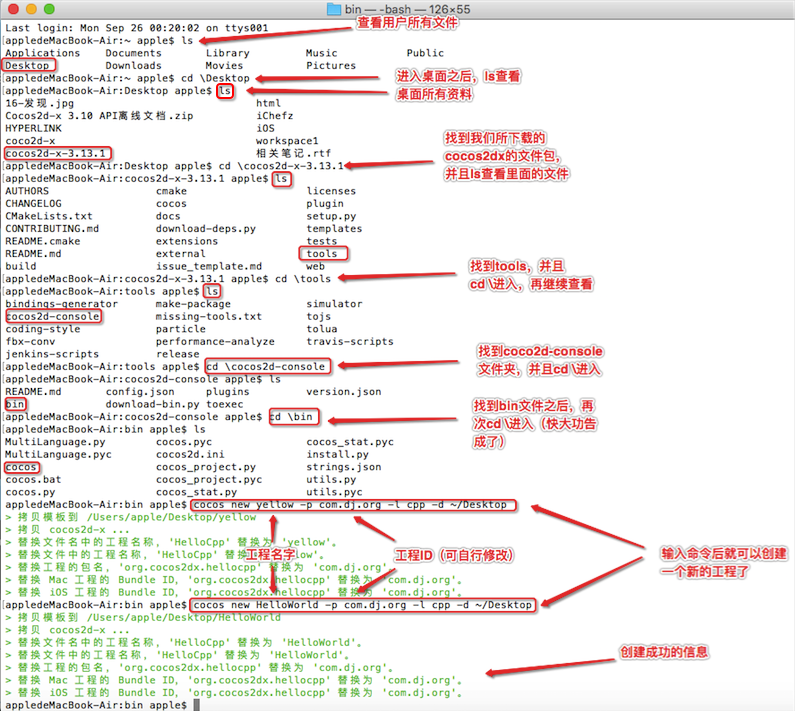
Task: Select the "install.py" file name
Action: click(338, 454)
